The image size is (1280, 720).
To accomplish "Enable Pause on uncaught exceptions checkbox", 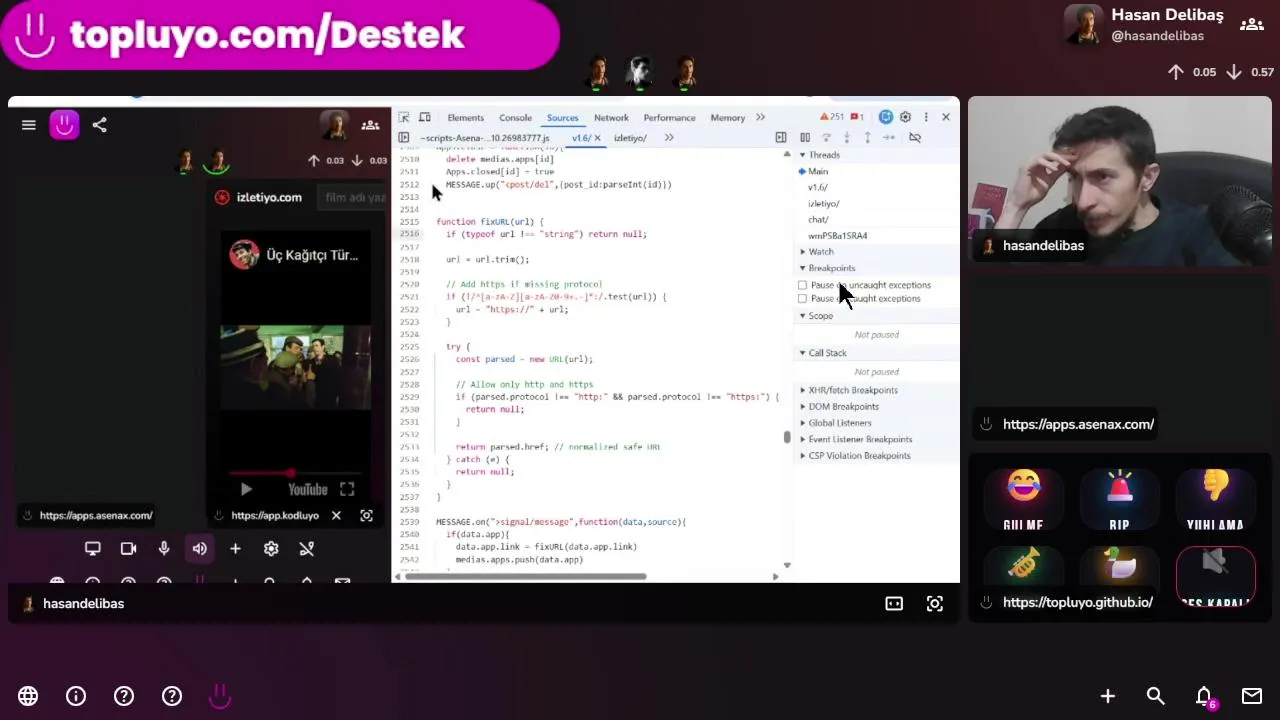I will click(802, 285).
